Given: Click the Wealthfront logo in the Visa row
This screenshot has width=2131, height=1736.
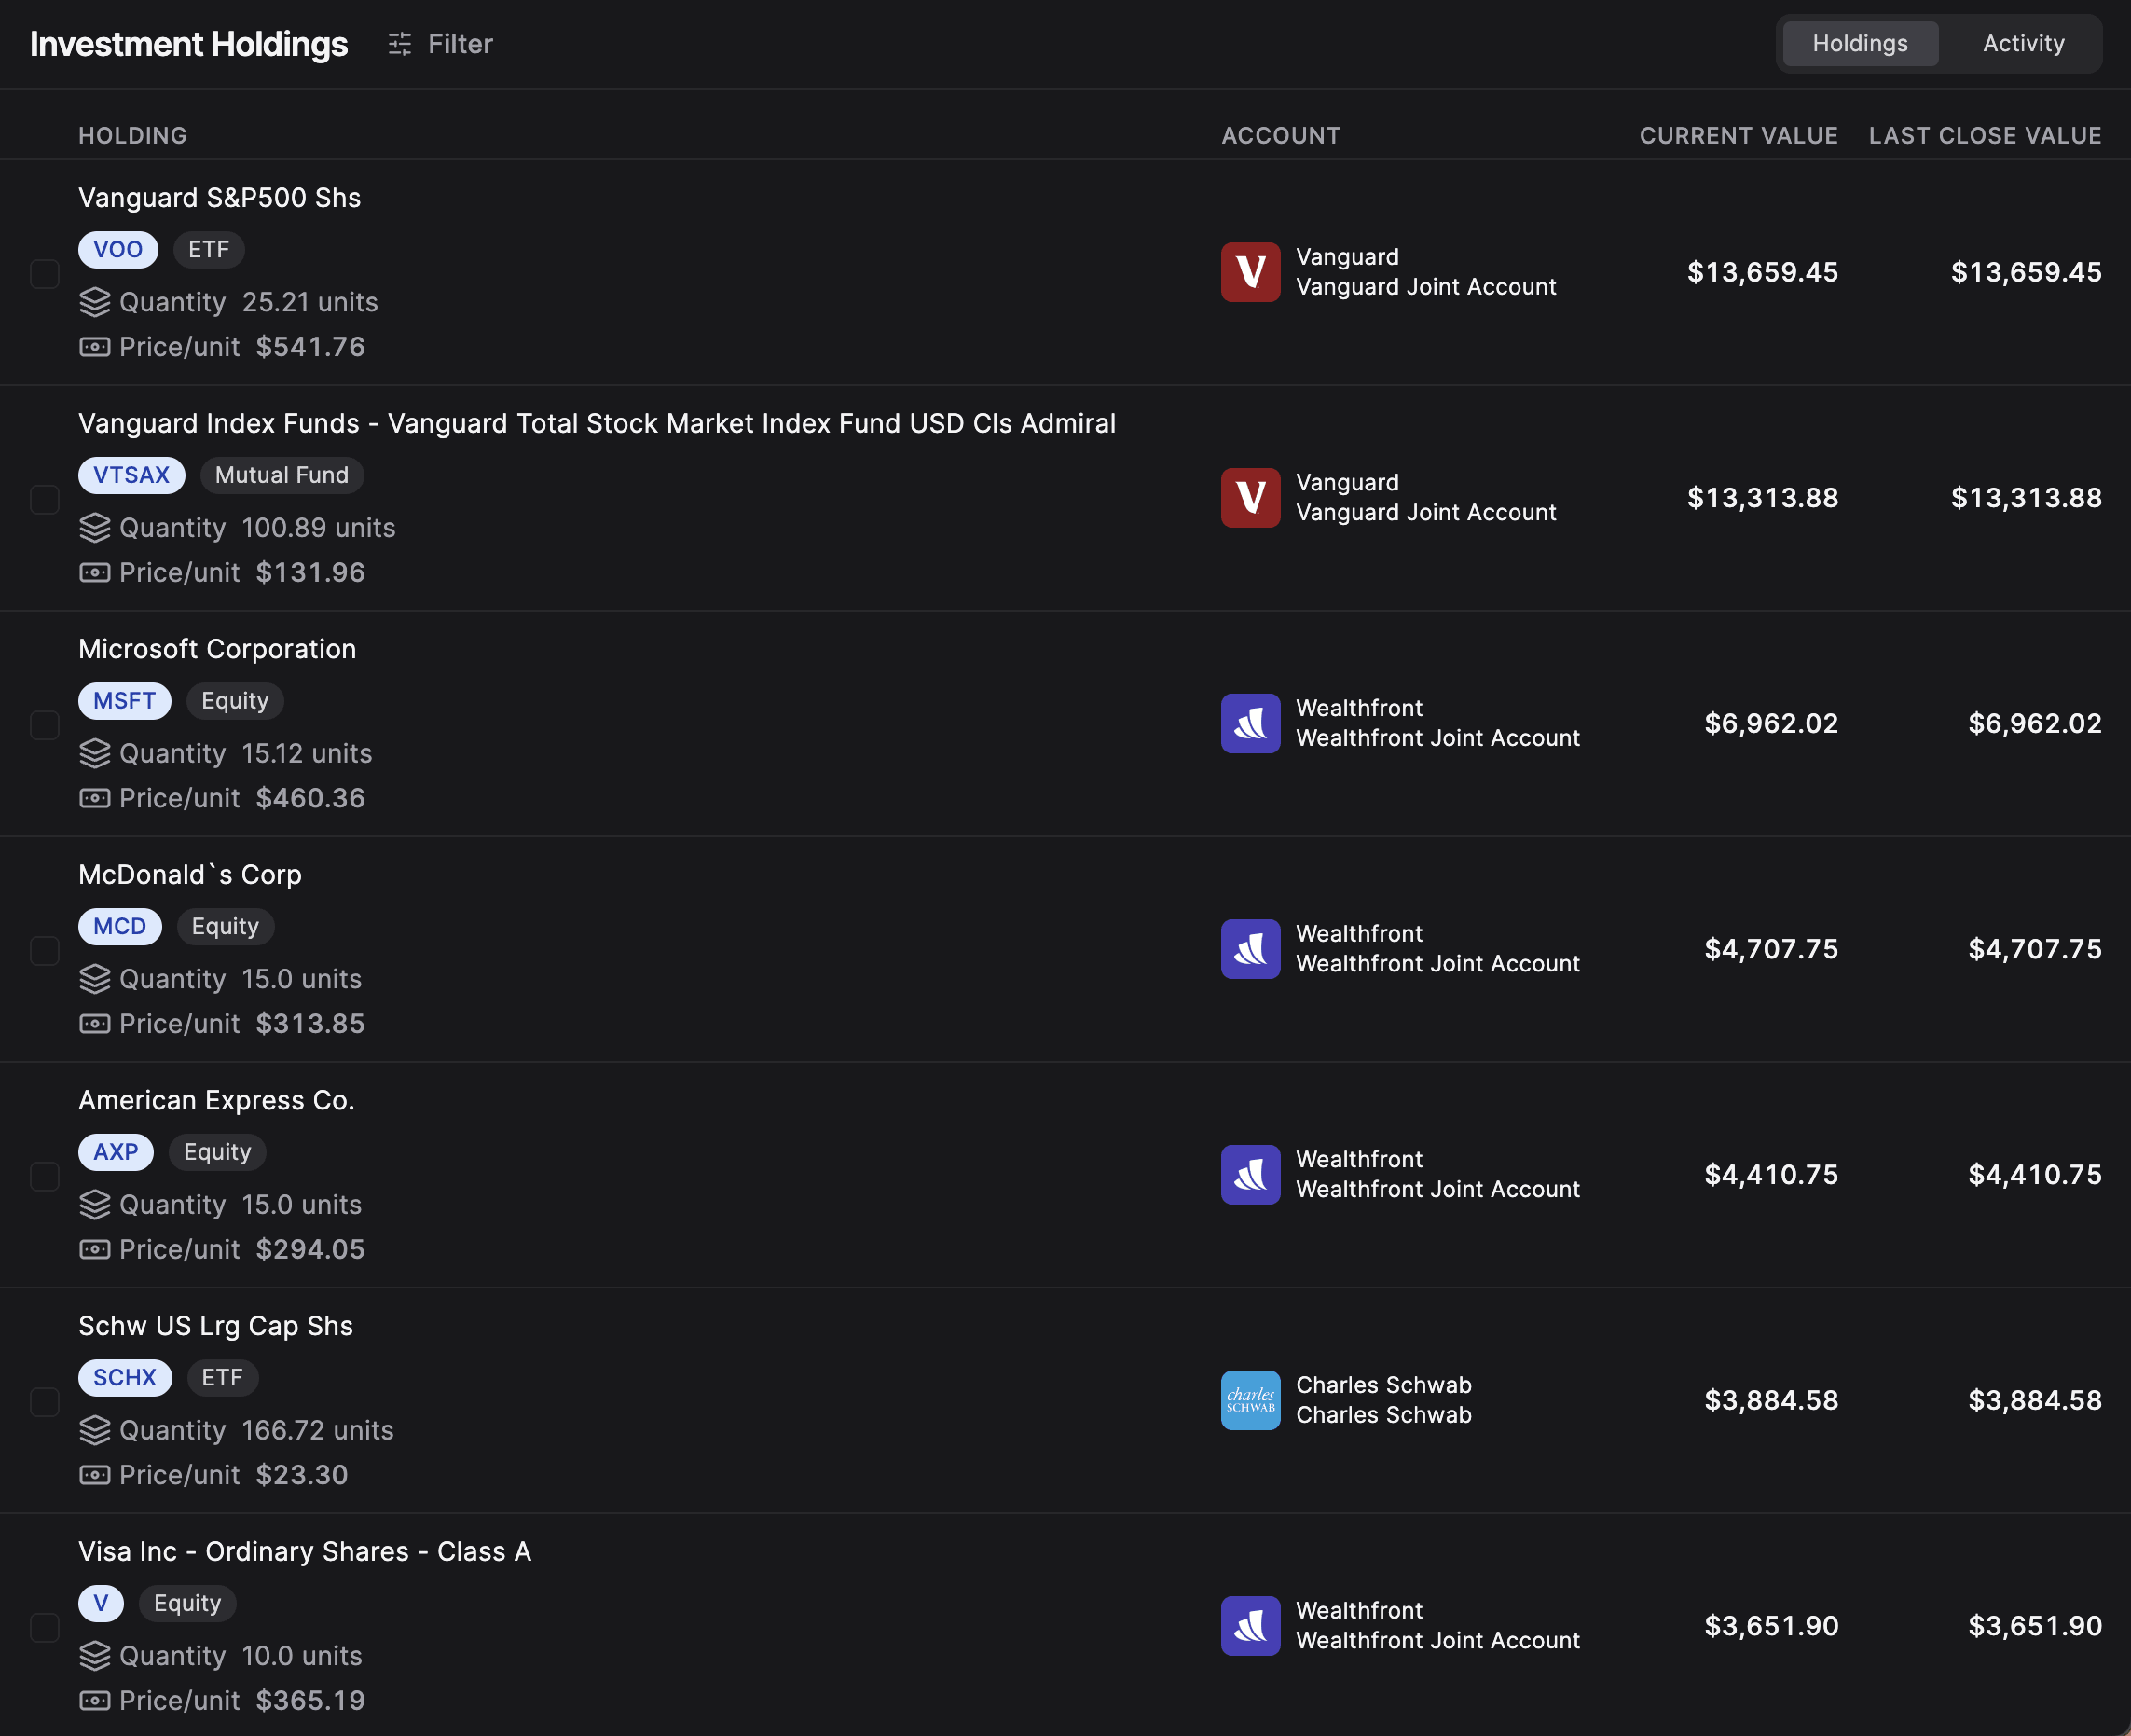Looking at the screenshot, I should pyautogui.click(x=1250, y=1626).
